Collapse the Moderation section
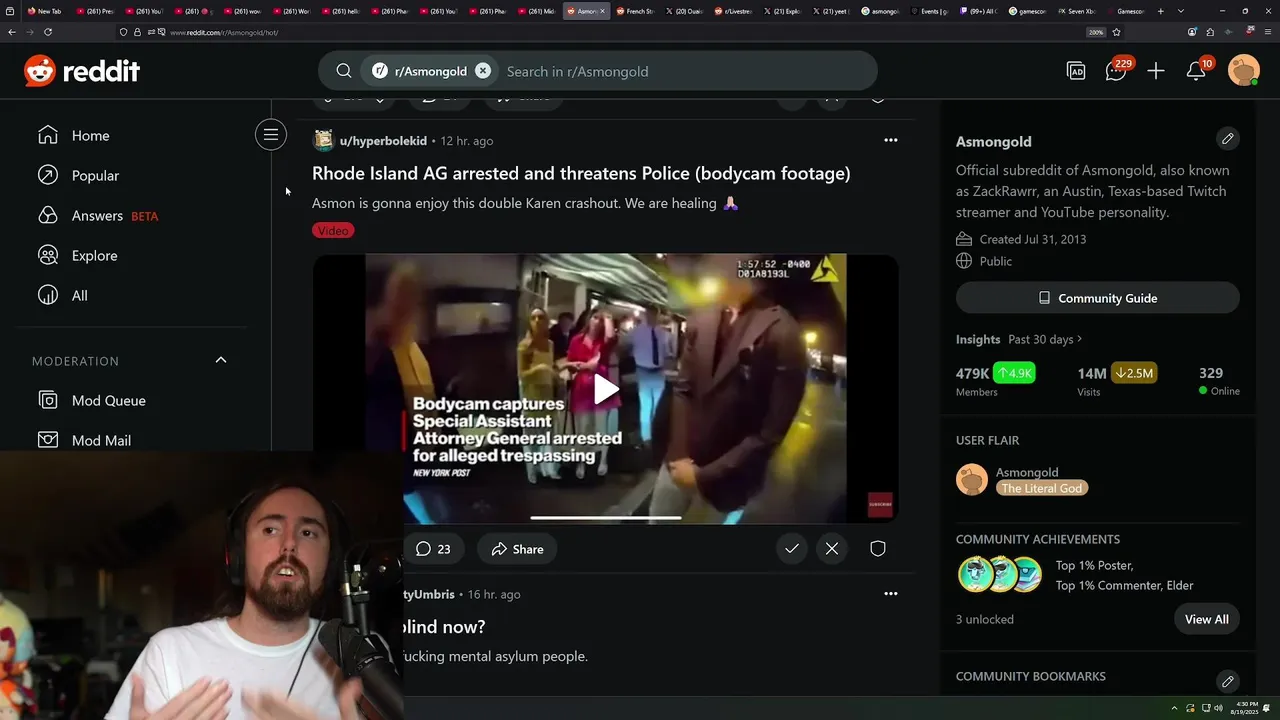Screen dimensions: 1280x720 pos(221,360)
